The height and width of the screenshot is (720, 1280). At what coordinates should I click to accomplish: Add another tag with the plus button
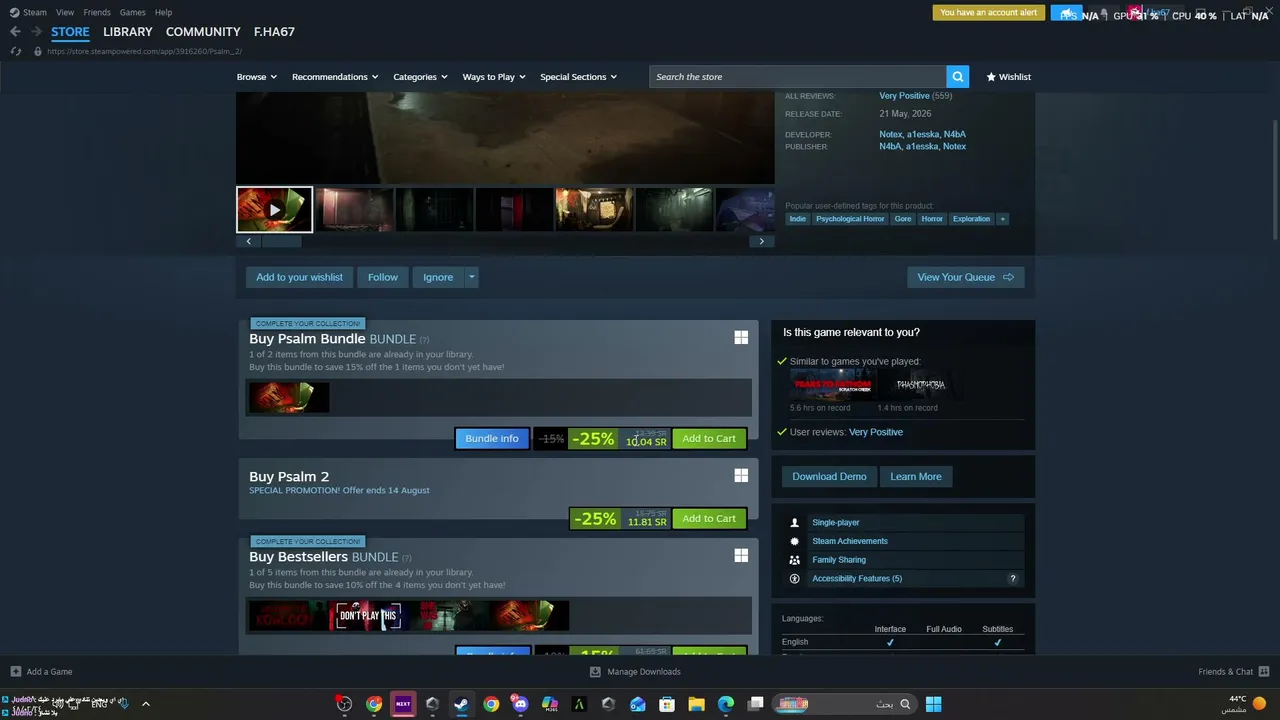(1002, 219)
